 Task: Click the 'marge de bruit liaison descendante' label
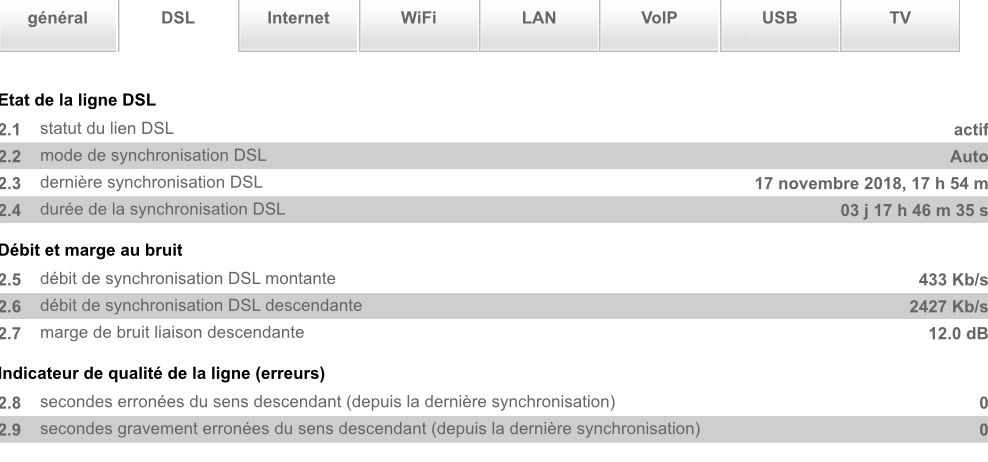172,331
